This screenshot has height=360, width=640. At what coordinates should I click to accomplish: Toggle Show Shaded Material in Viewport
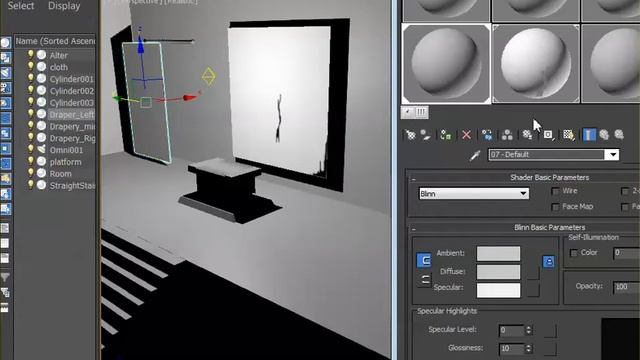click(x=569, y=135)
